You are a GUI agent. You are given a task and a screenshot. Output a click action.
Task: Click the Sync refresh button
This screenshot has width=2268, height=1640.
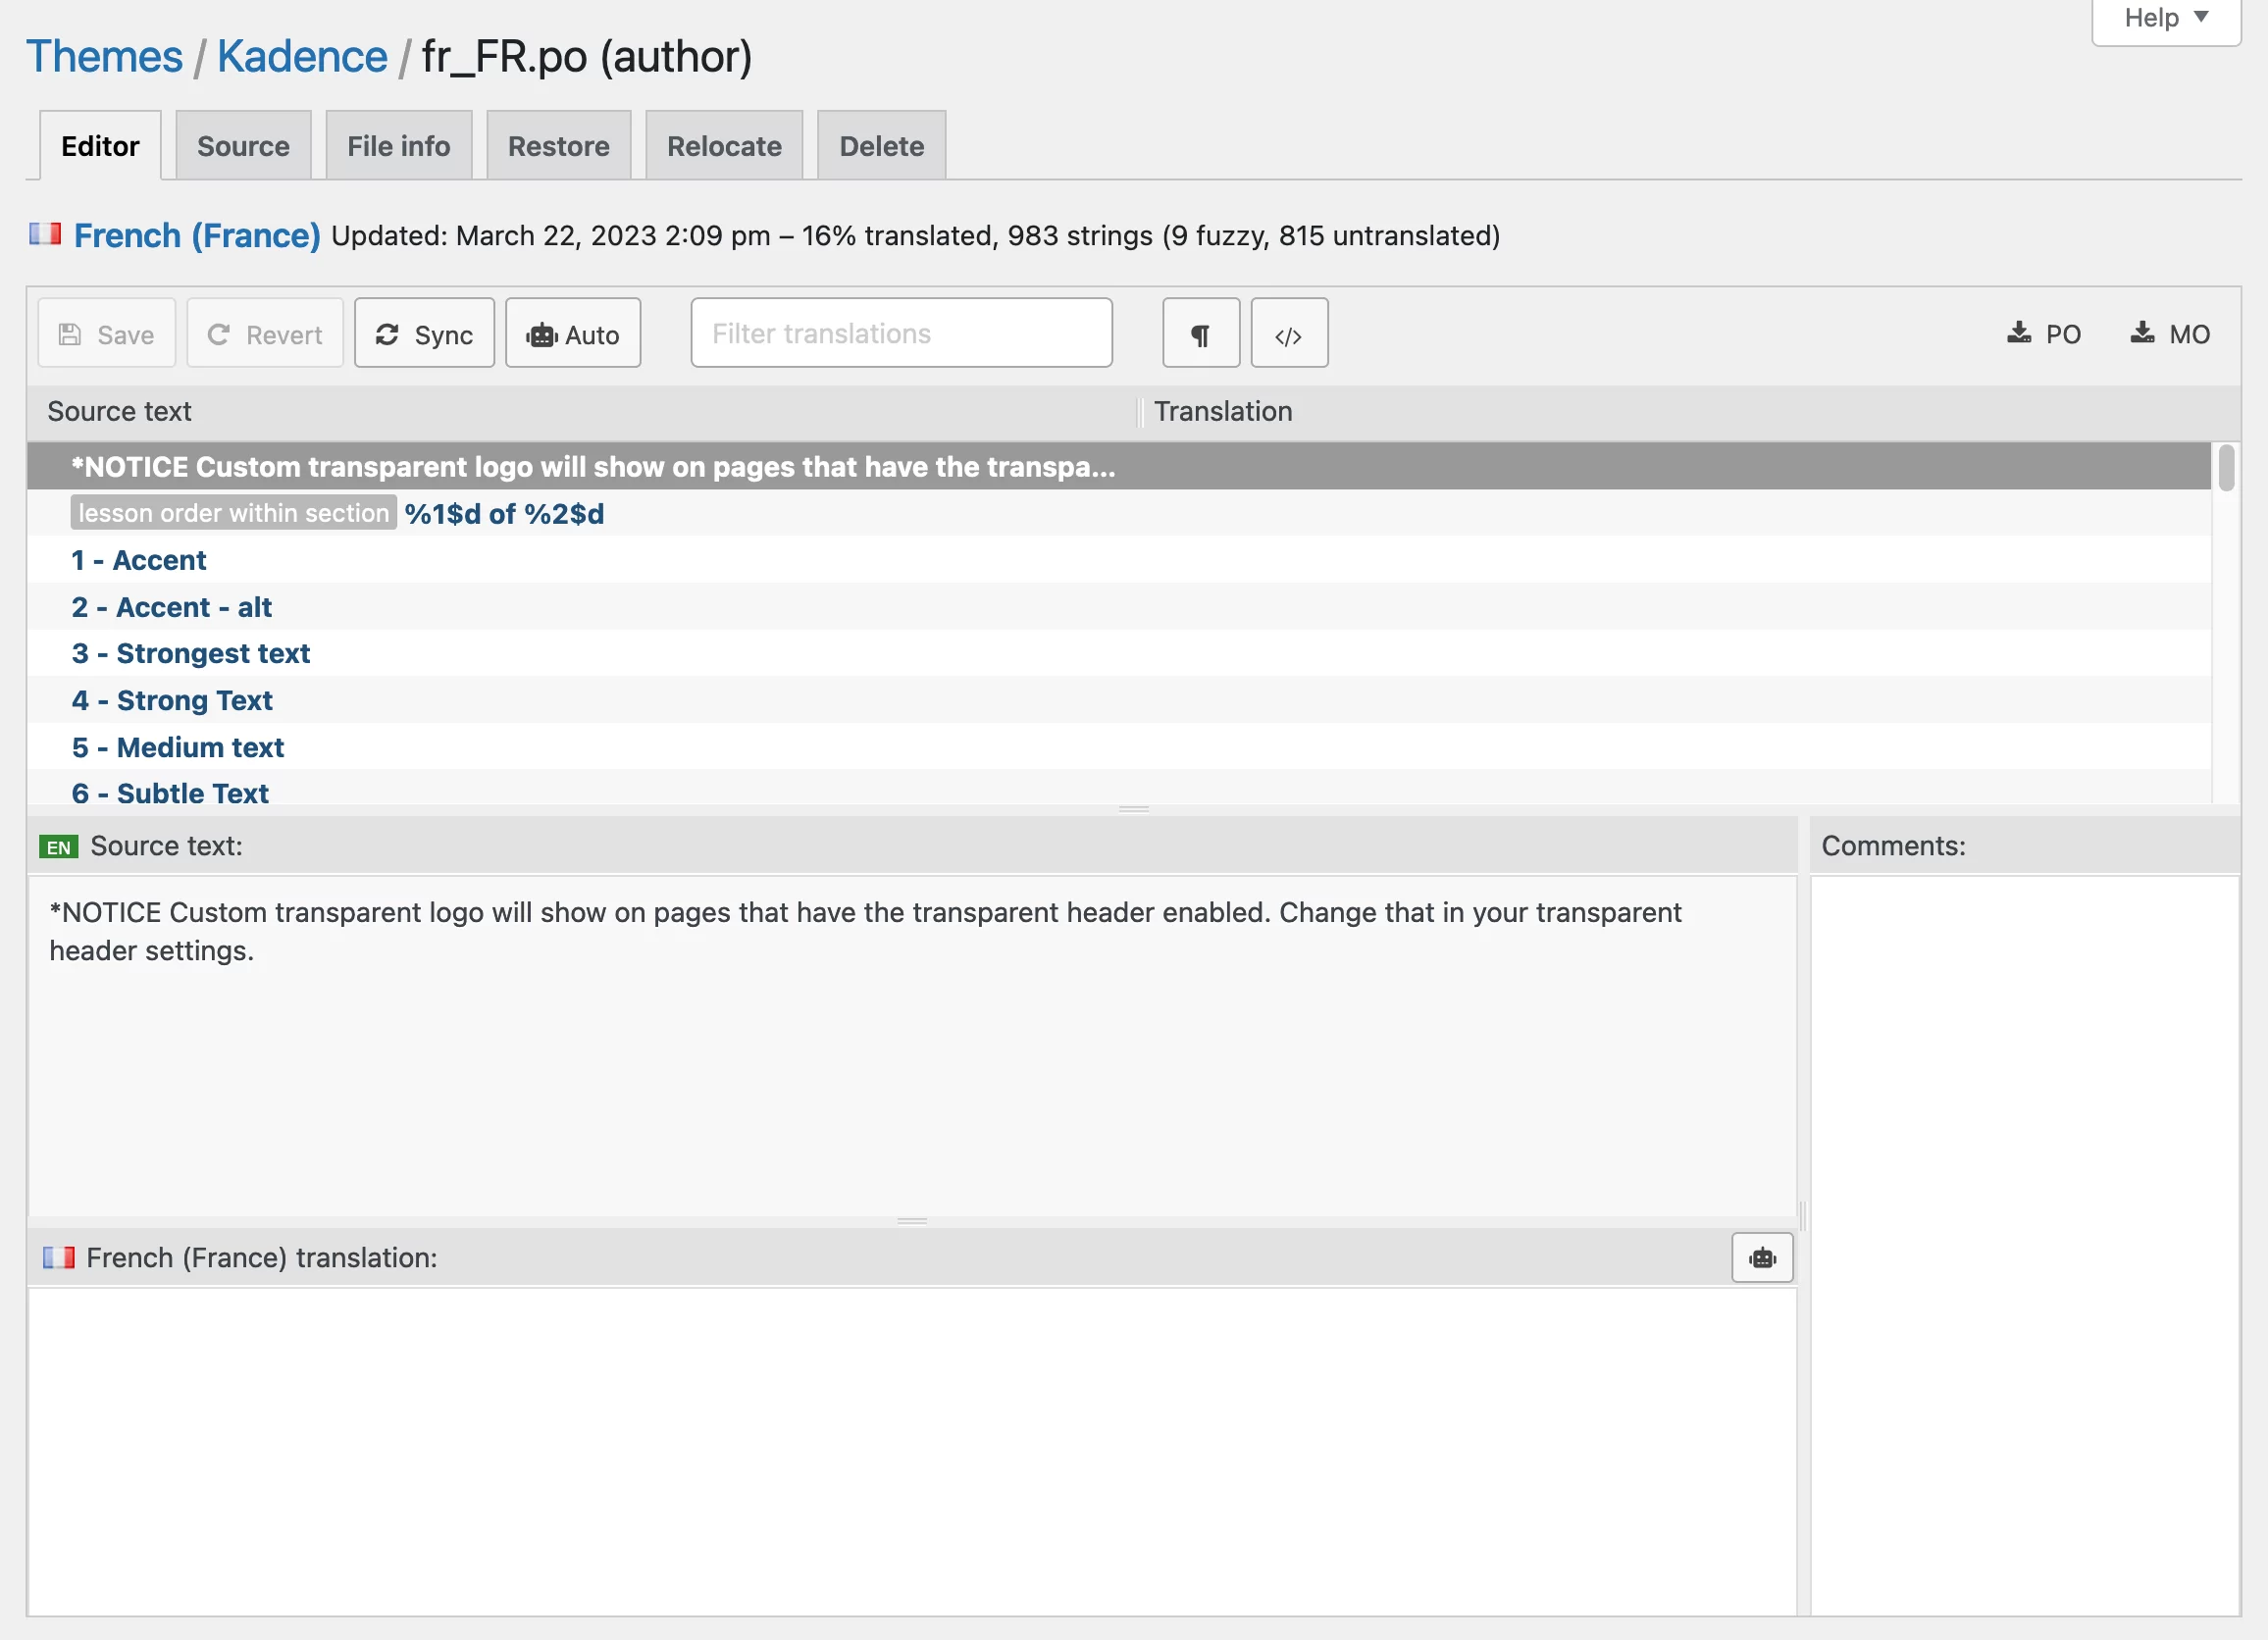pos(424,334)
